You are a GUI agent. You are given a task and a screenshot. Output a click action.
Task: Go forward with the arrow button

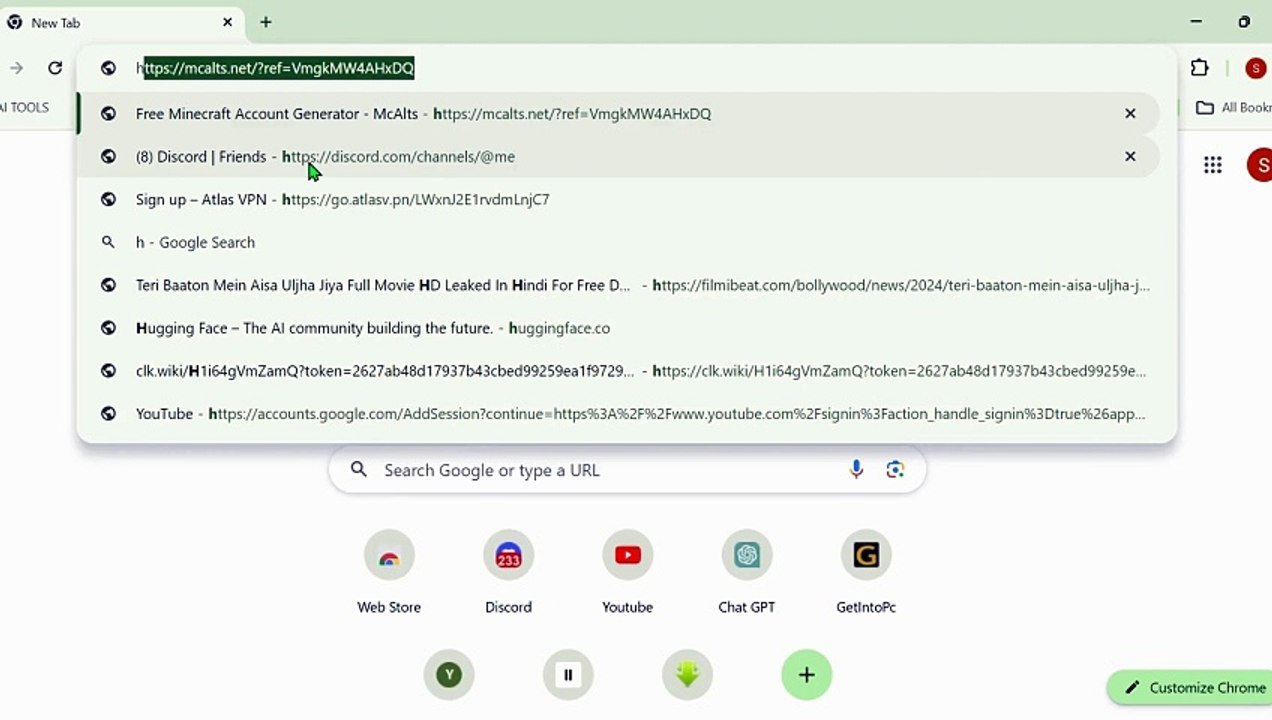coord(17,68)
